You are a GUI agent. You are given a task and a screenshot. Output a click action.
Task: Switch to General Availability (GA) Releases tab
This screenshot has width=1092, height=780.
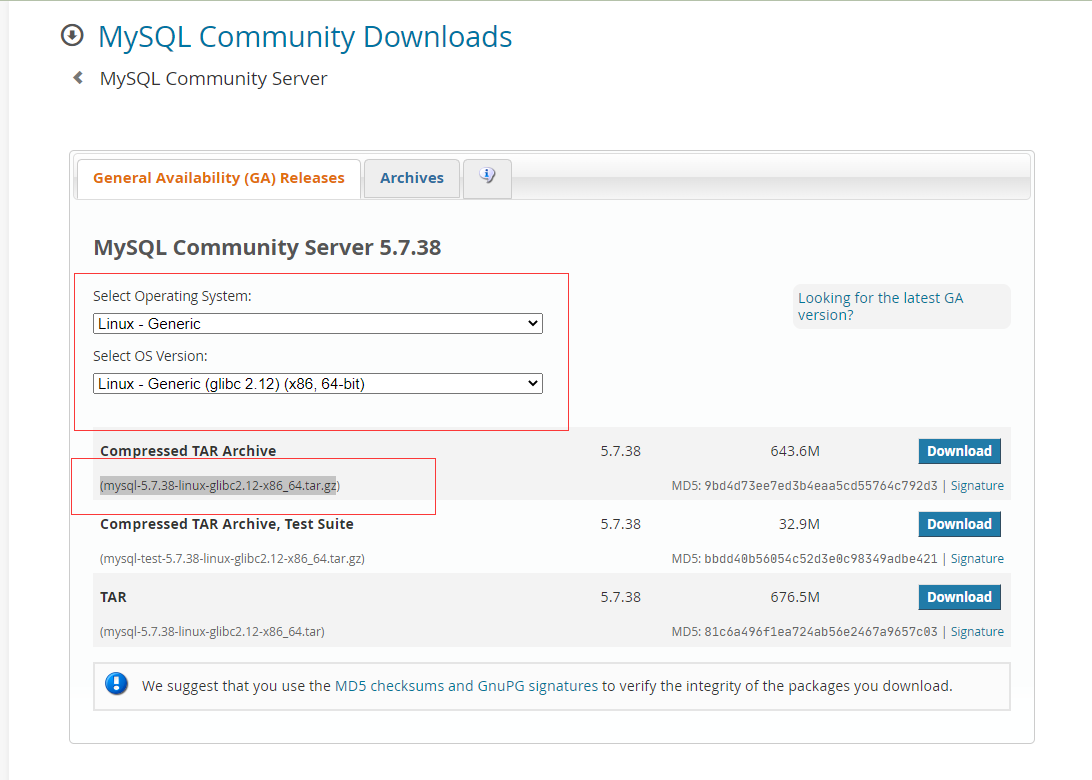[x=219, y=178]
